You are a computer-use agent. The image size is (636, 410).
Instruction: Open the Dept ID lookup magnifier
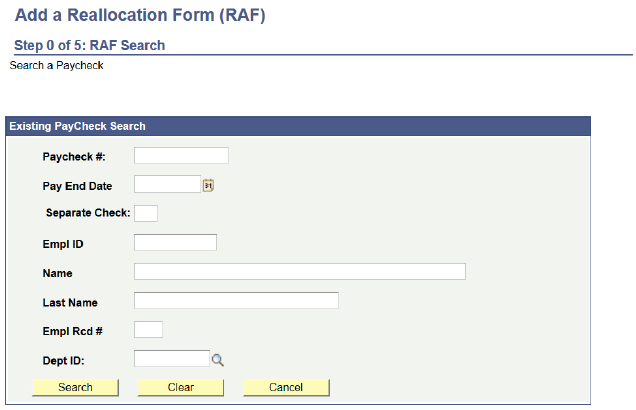218,360
